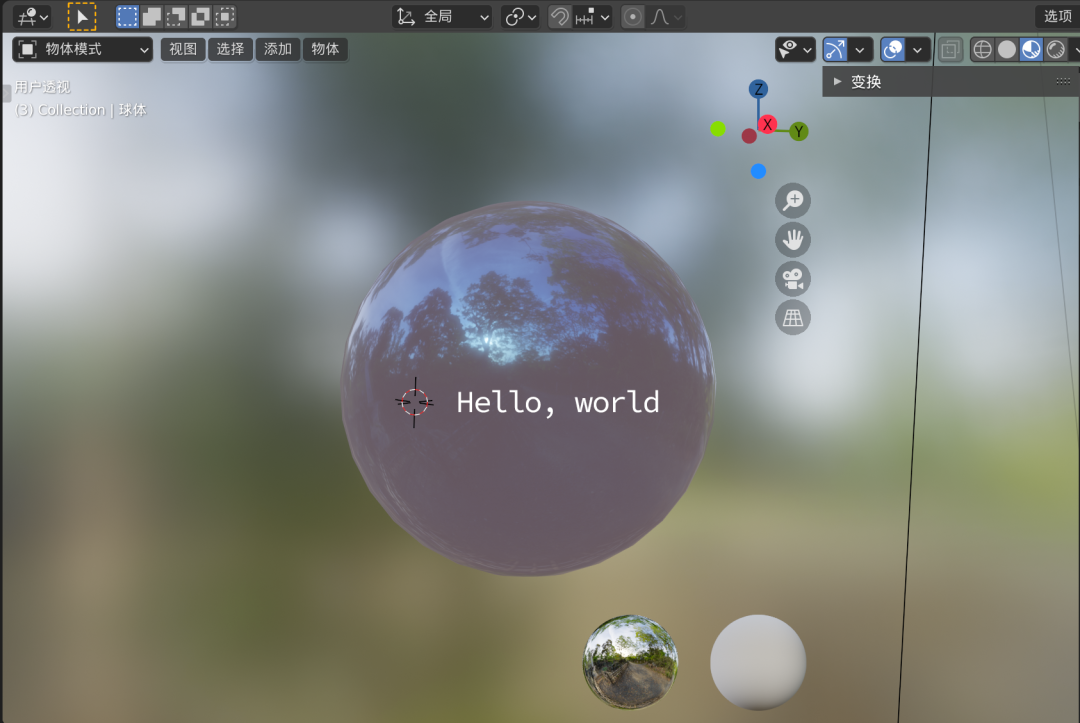Viewport: 1080px width, 723px height.
Task: Open the proportional falloff dropdown
Action: coord(665,17)
